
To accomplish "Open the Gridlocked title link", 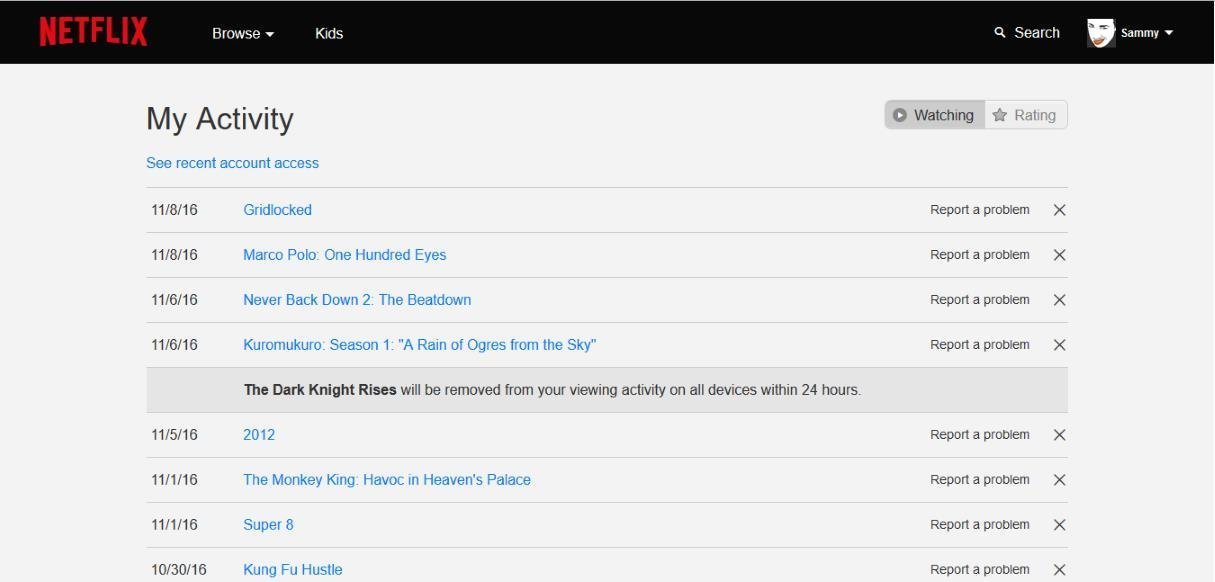I will [278, 210].
